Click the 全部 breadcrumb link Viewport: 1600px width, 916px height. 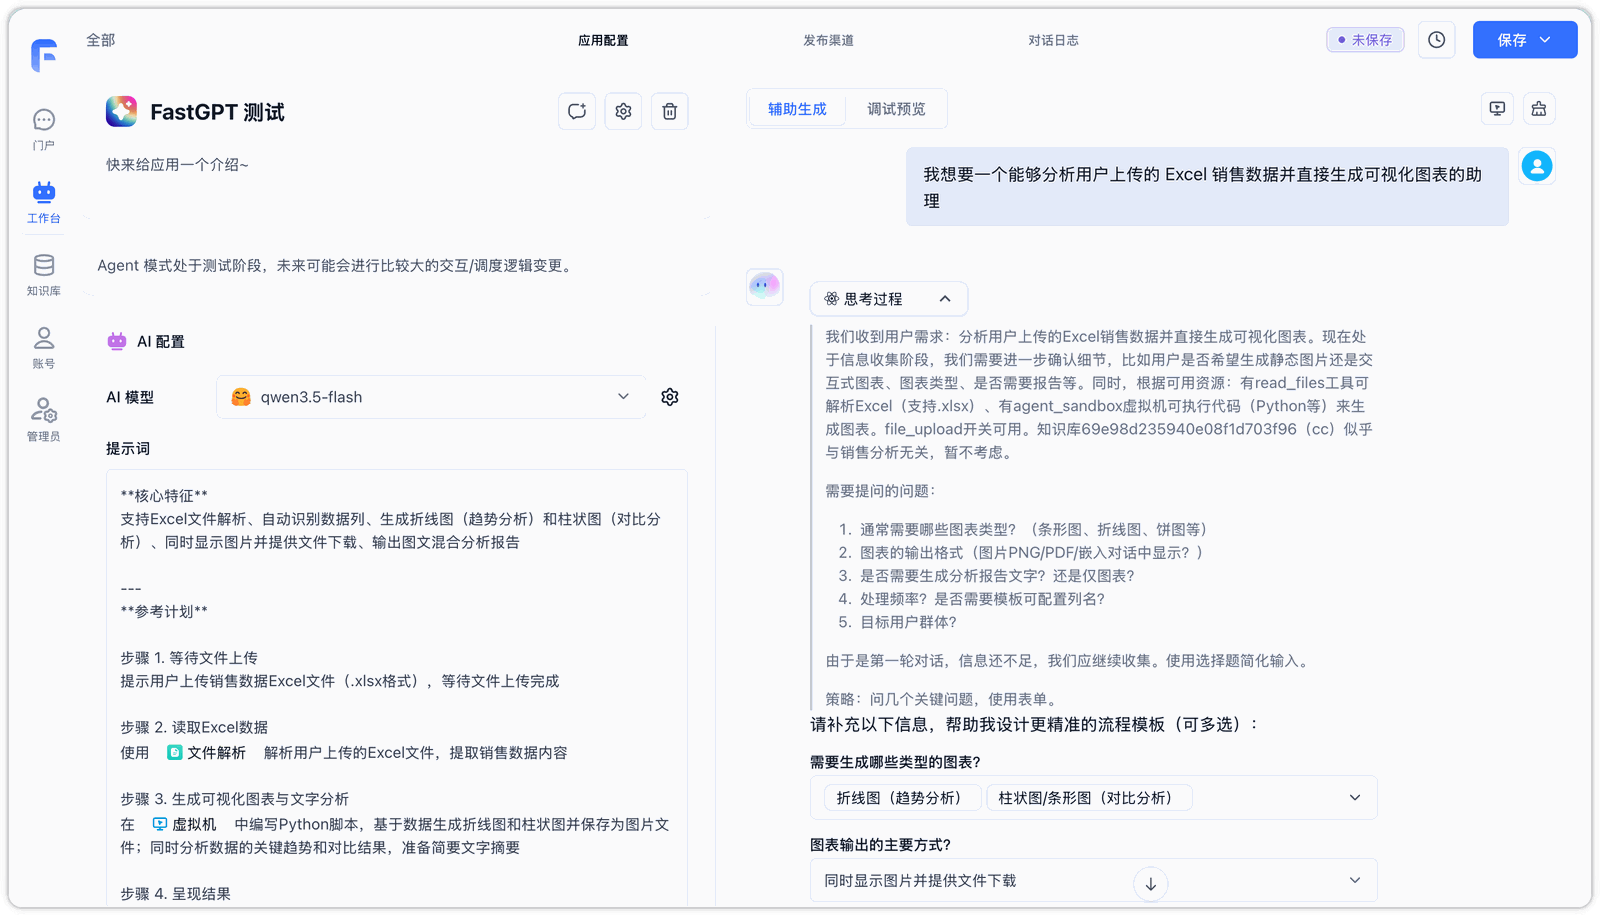[101, 40]
